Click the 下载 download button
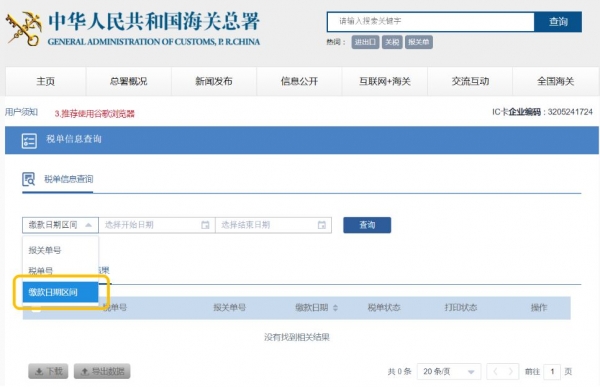The width and height of the screenshot is (600, 387). point(48,371)
